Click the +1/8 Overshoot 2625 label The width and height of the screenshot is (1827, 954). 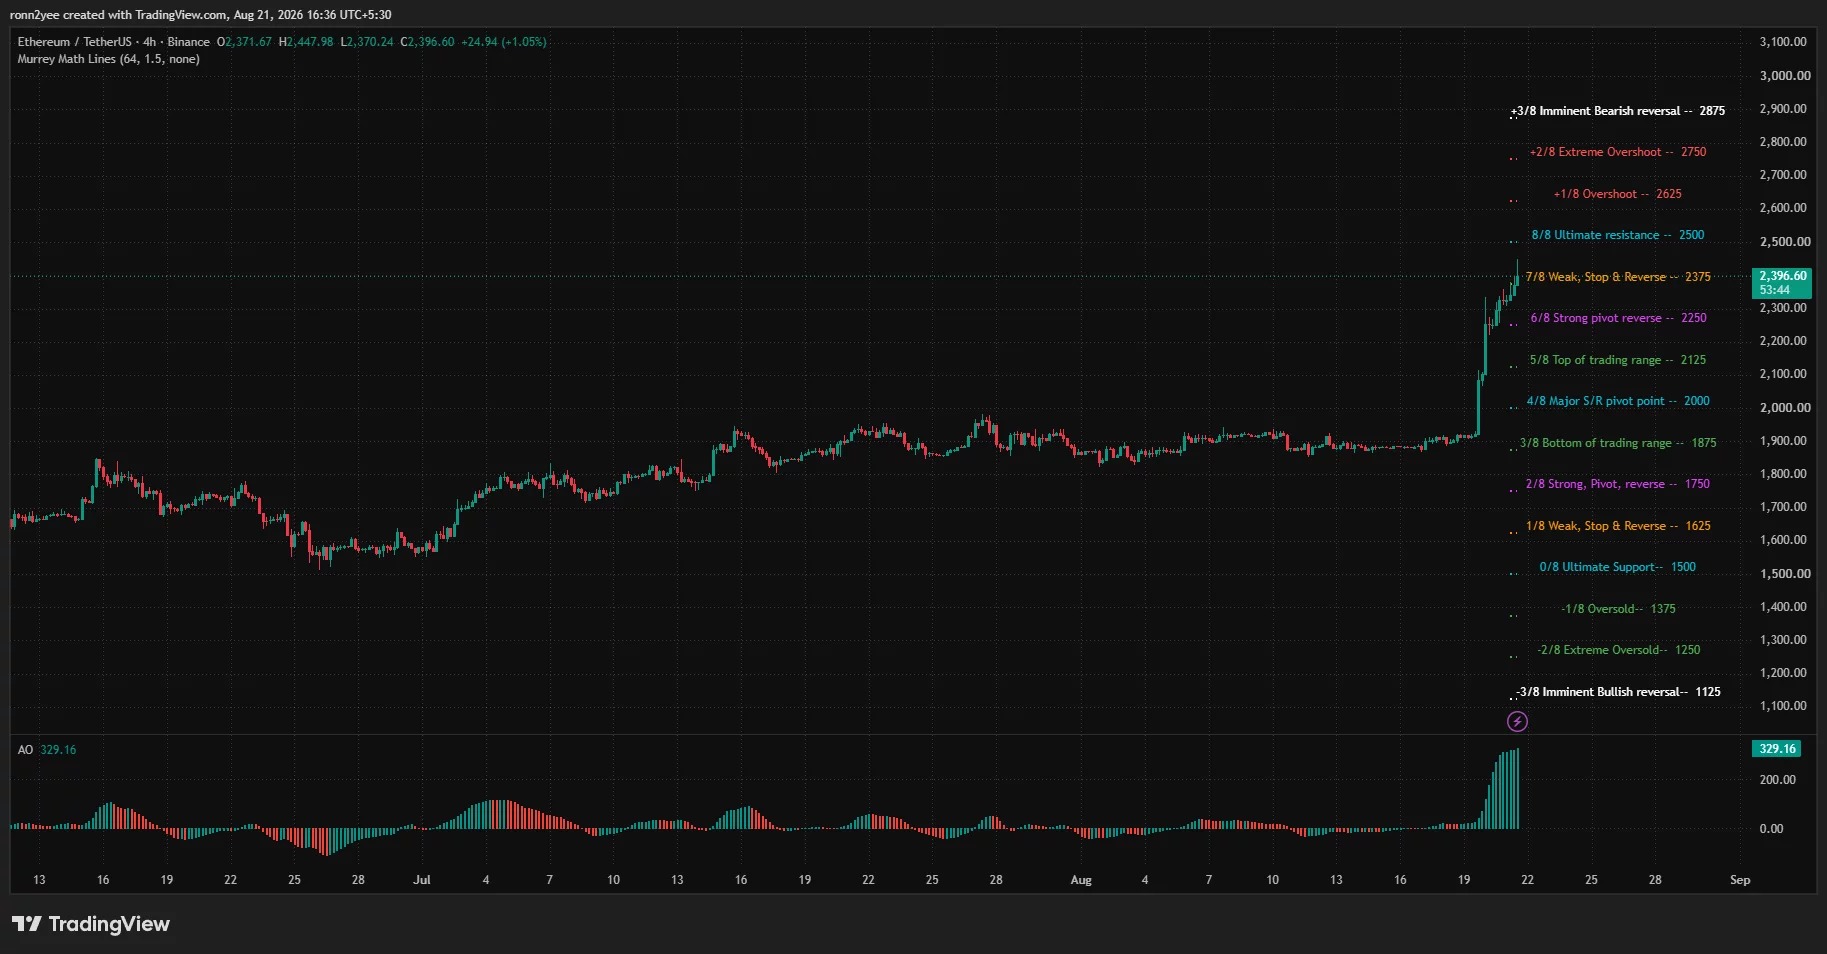coord(1618,194)
